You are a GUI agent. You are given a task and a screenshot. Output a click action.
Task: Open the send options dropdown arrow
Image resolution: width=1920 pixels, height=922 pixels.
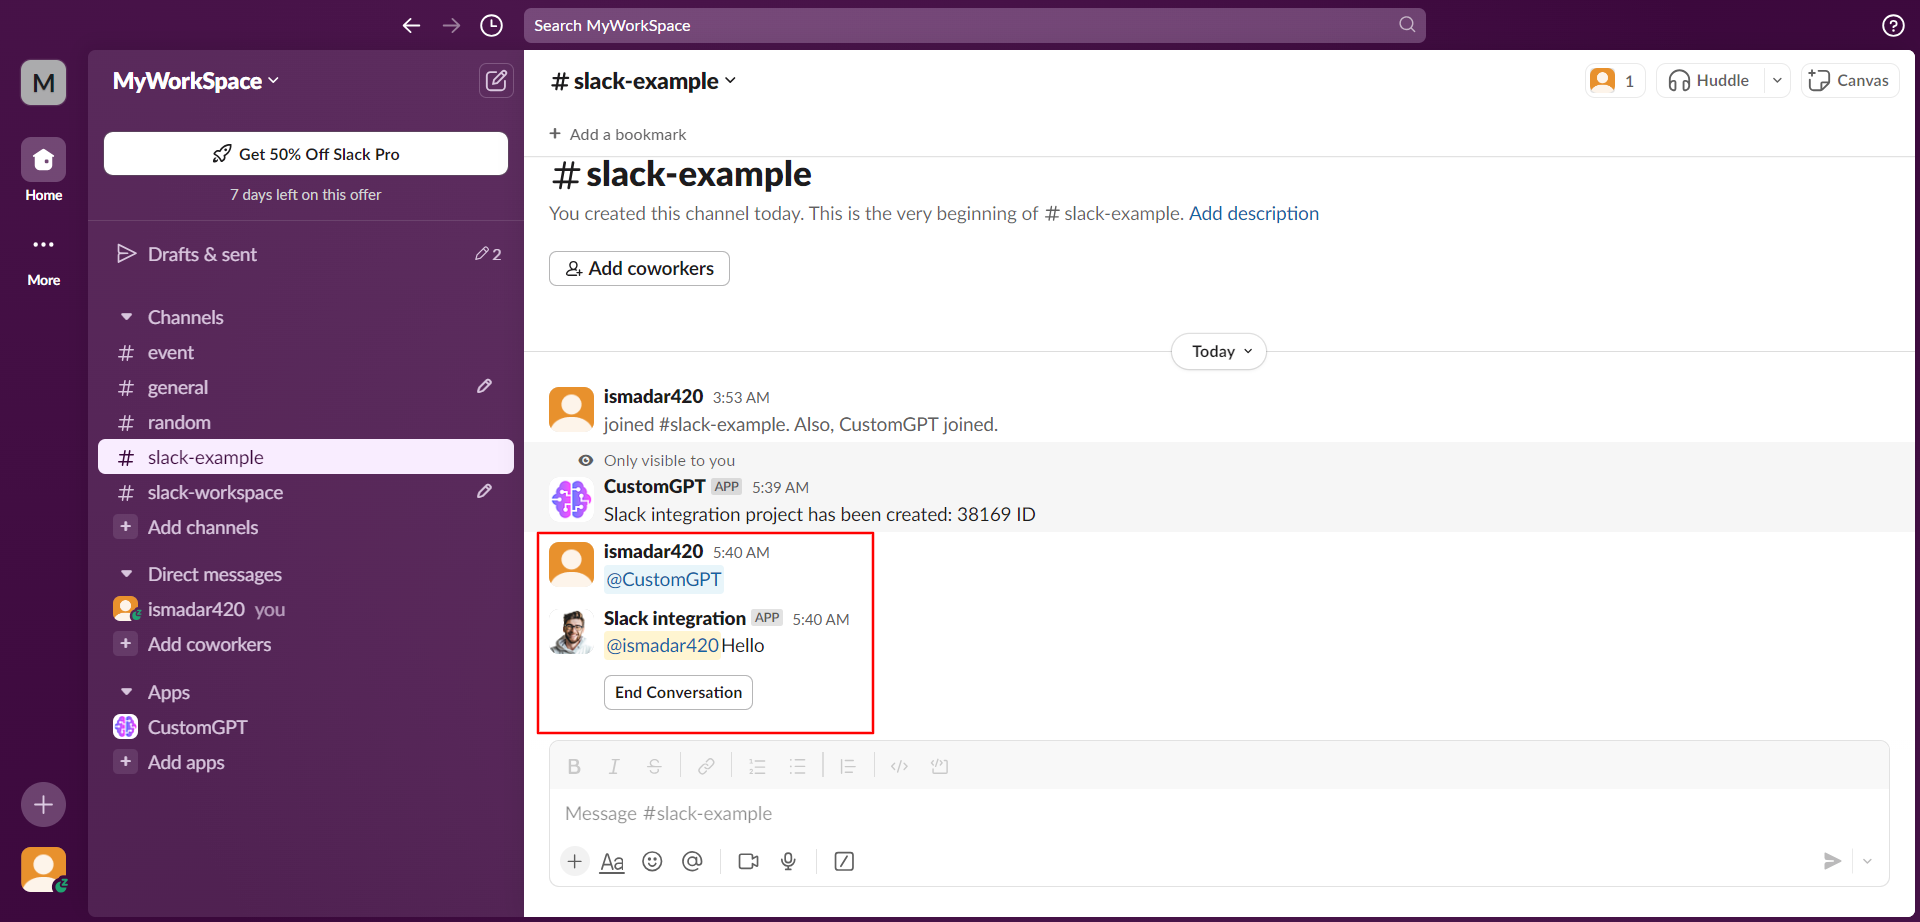pyautogui.click(x=1867, y=861)
